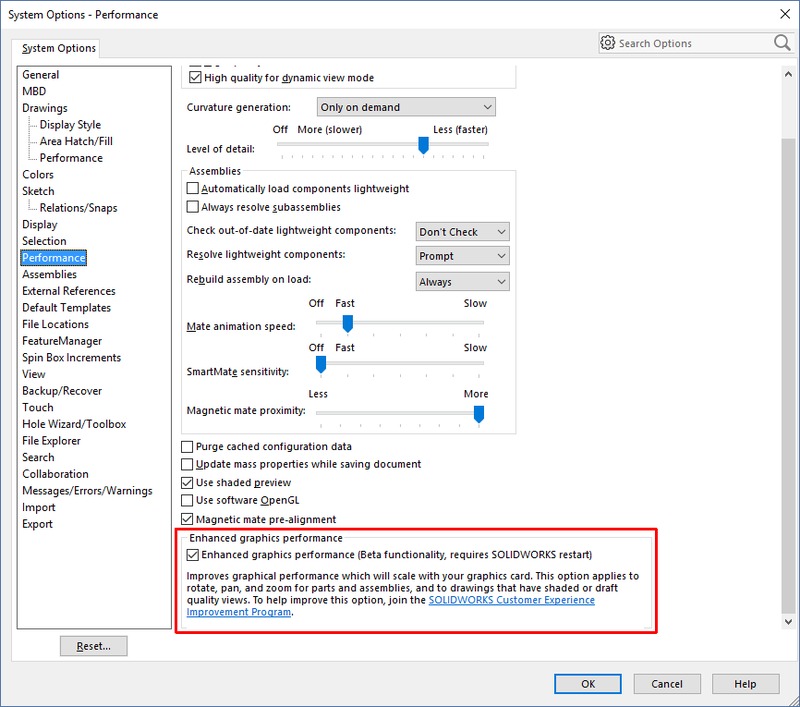Toggle Enhanced graphics performance checkbox
The height and width of the screenshot is (707, 800).
(194, 555)
